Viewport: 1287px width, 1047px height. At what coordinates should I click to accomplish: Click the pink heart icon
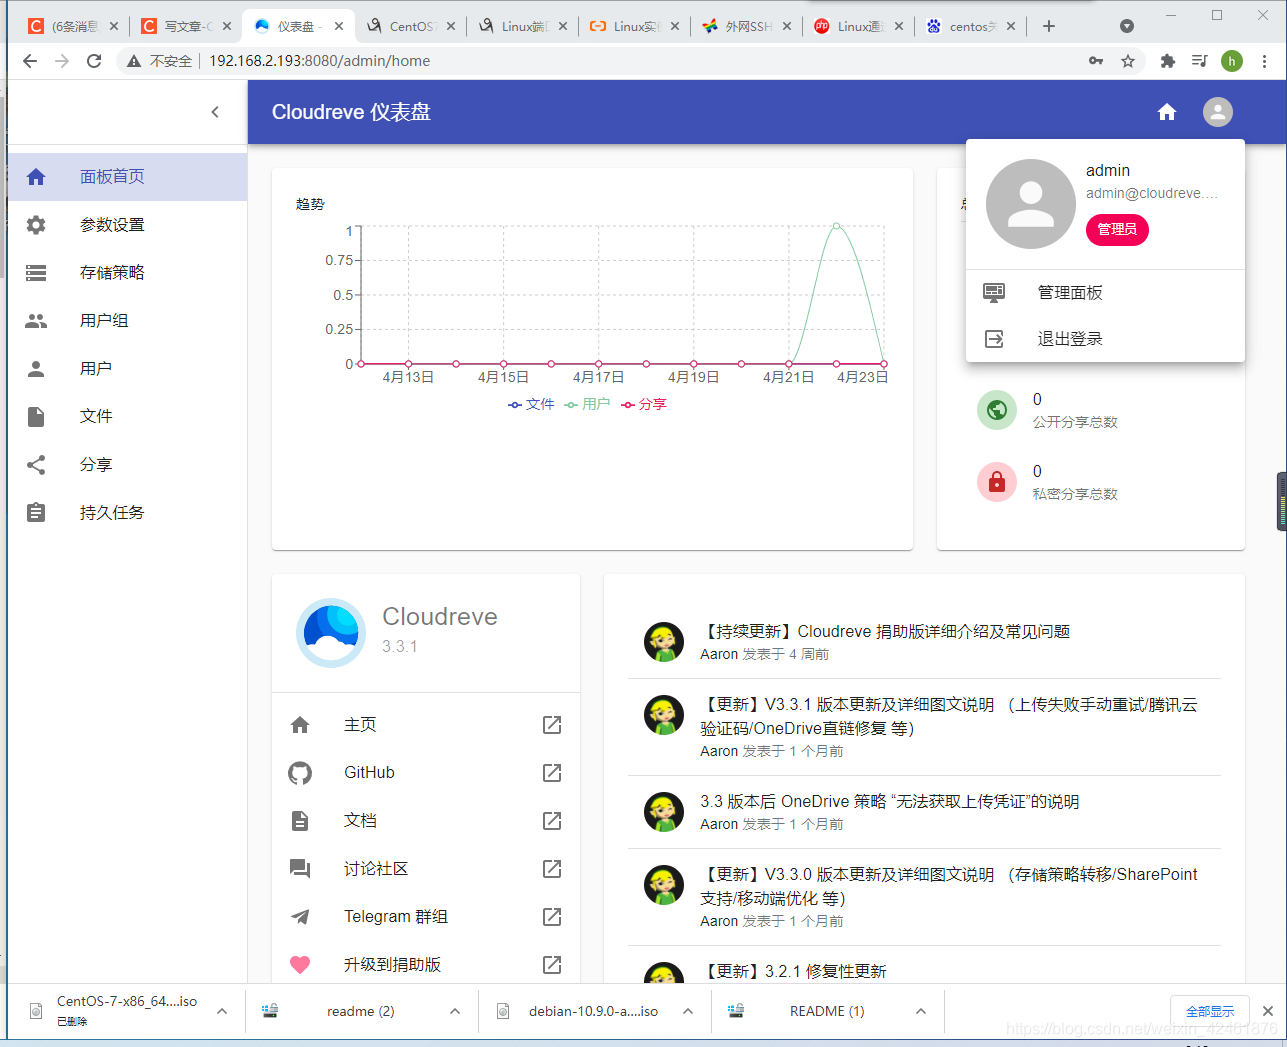[x=300, y=965]
